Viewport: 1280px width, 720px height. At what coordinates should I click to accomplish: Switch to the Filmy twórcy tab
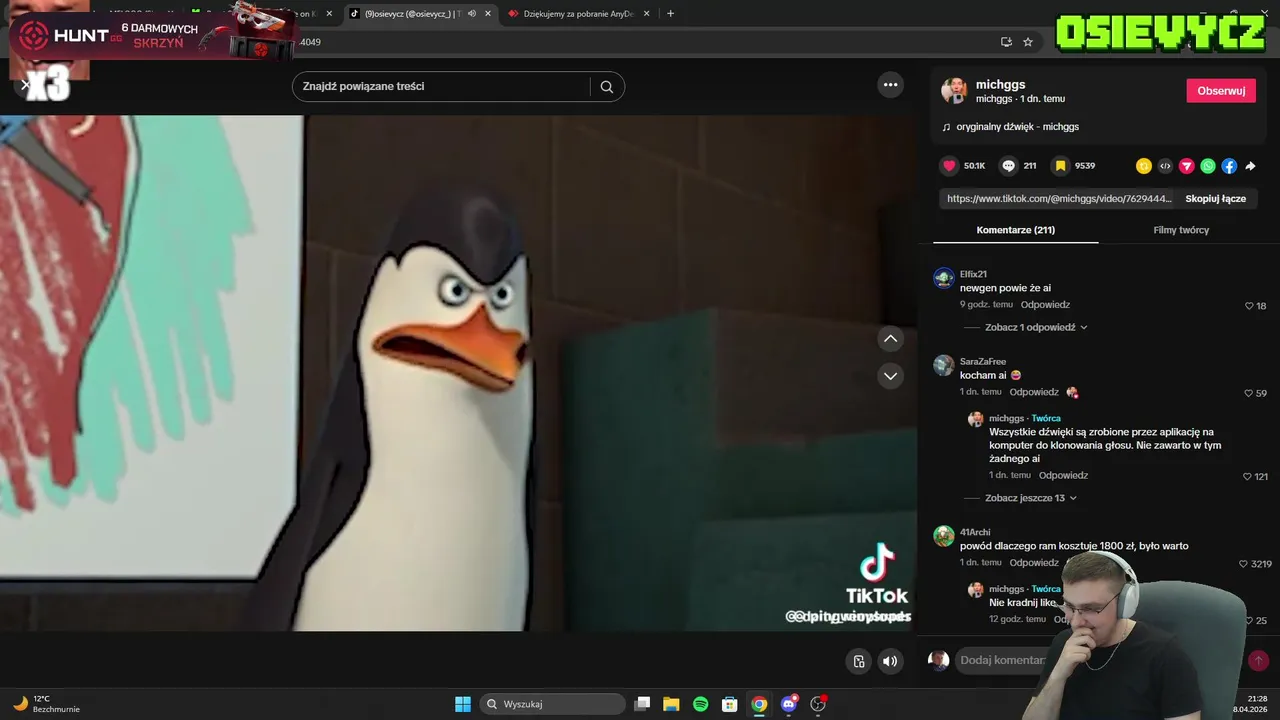pyautogui.click(x=1181, y=230)
